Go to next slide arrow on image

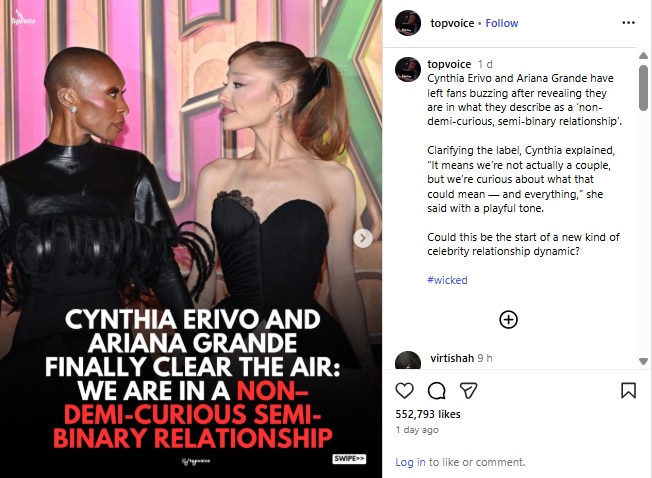point(363,238)
